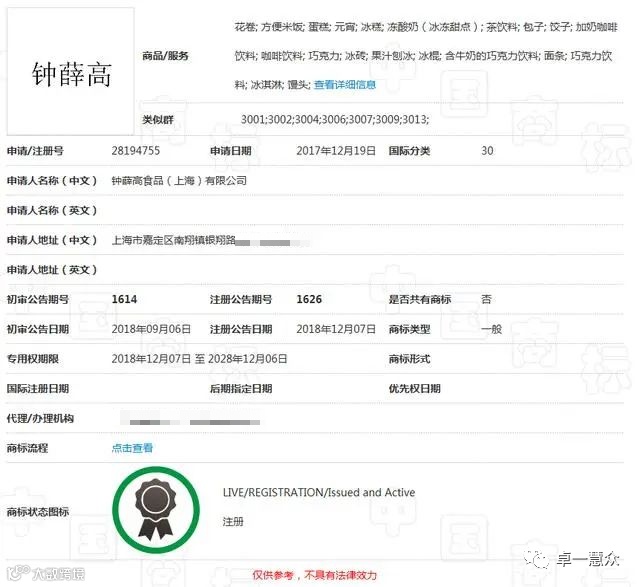Select the international class value 30
The height and width of the screenshot is (587, 640).
(487, 151)
